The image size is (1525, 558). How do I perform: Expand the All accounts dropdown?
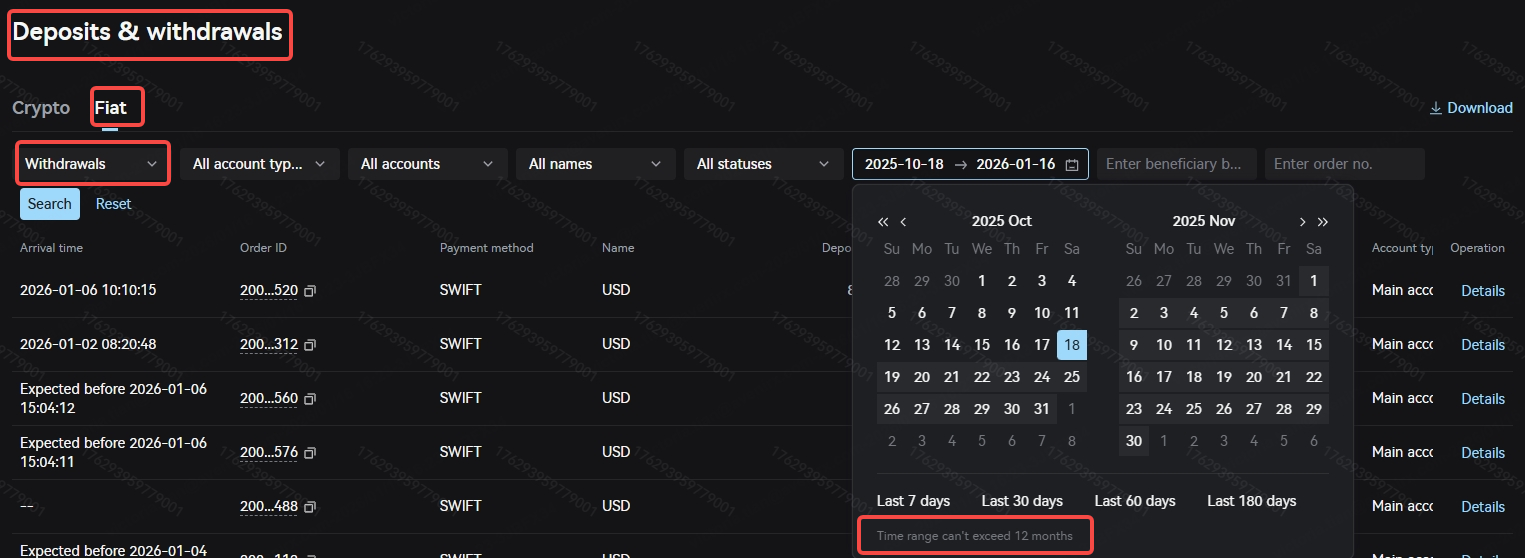click(427, 164)
